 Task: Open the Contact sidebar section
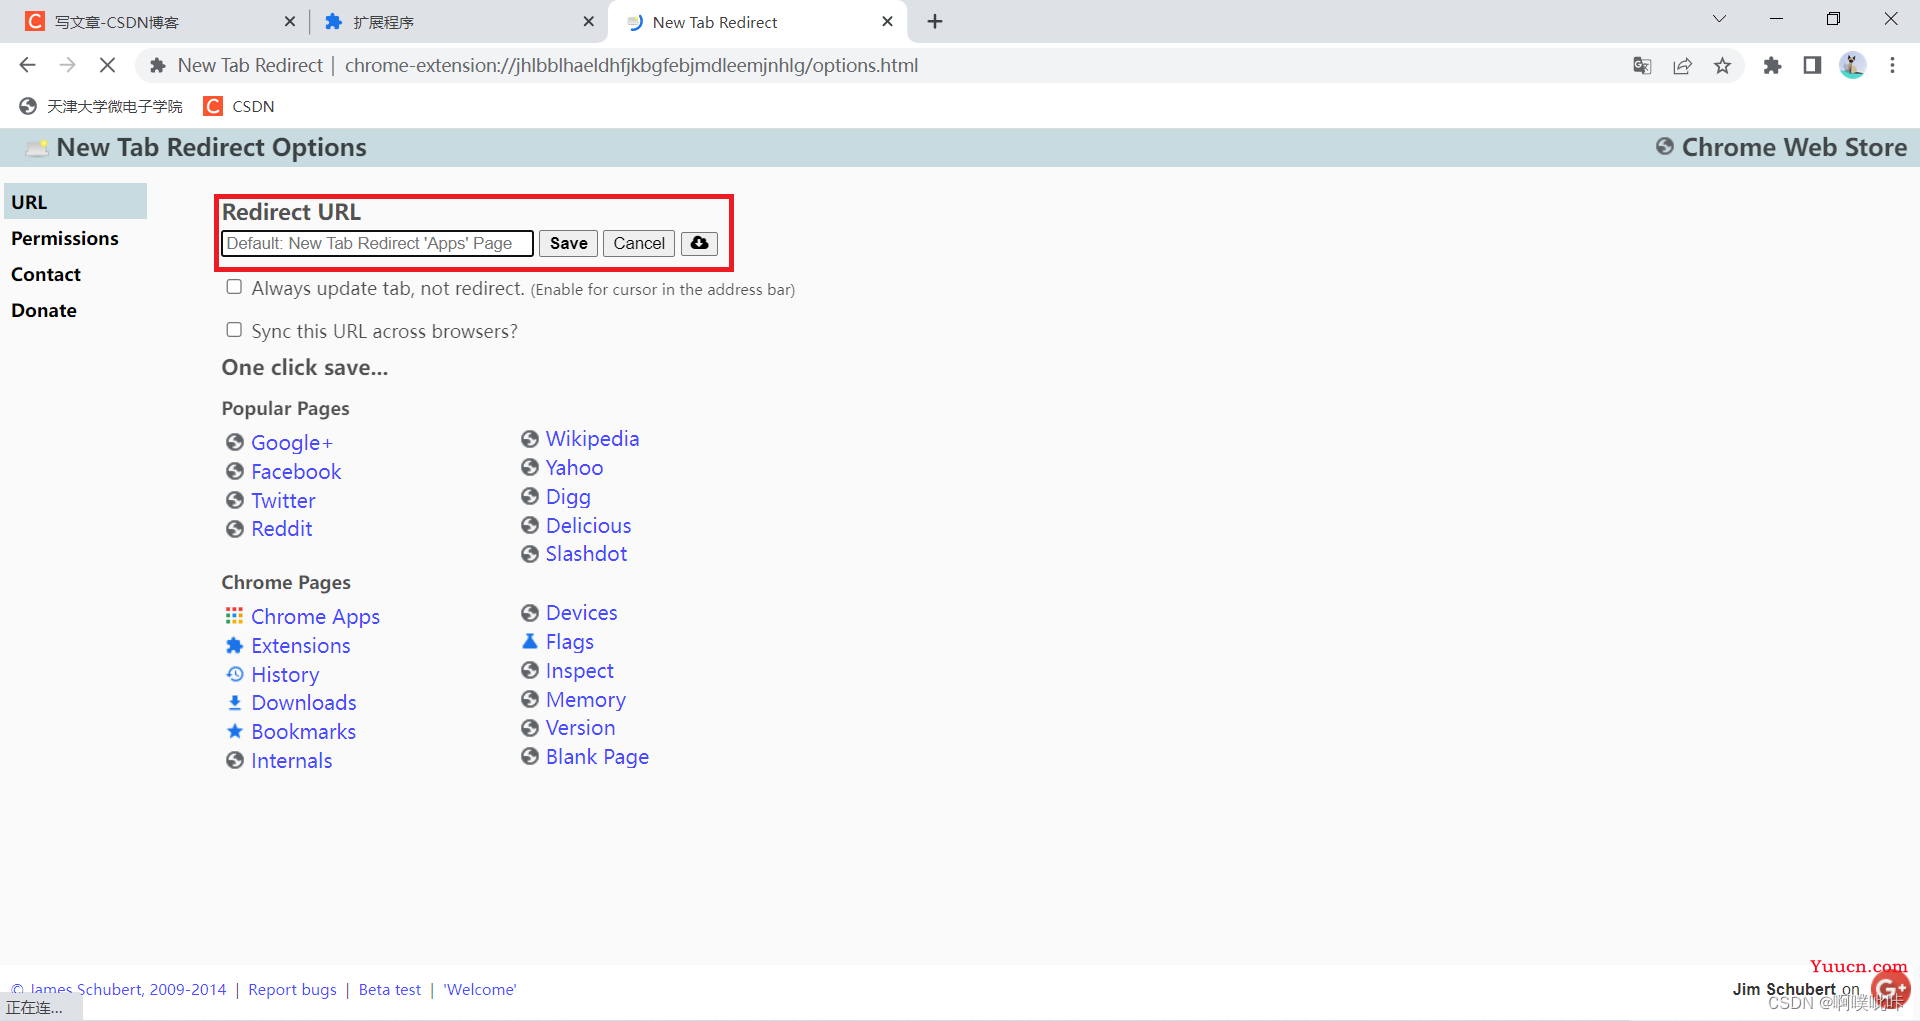click(46, 274)
